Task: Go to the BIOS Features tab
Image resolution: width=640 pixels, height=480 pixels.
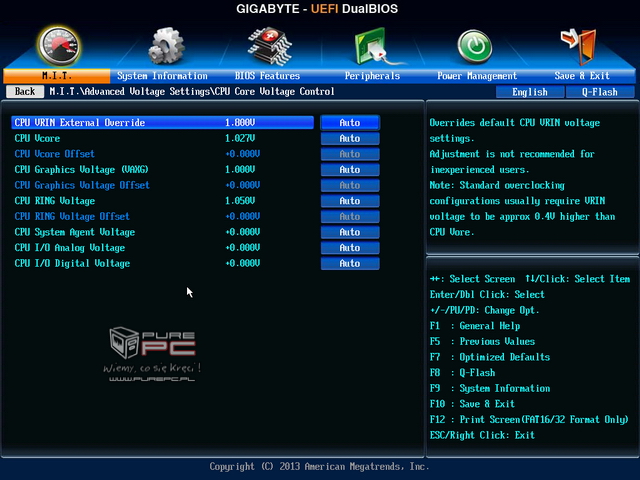Action: (x=267, y=76)
